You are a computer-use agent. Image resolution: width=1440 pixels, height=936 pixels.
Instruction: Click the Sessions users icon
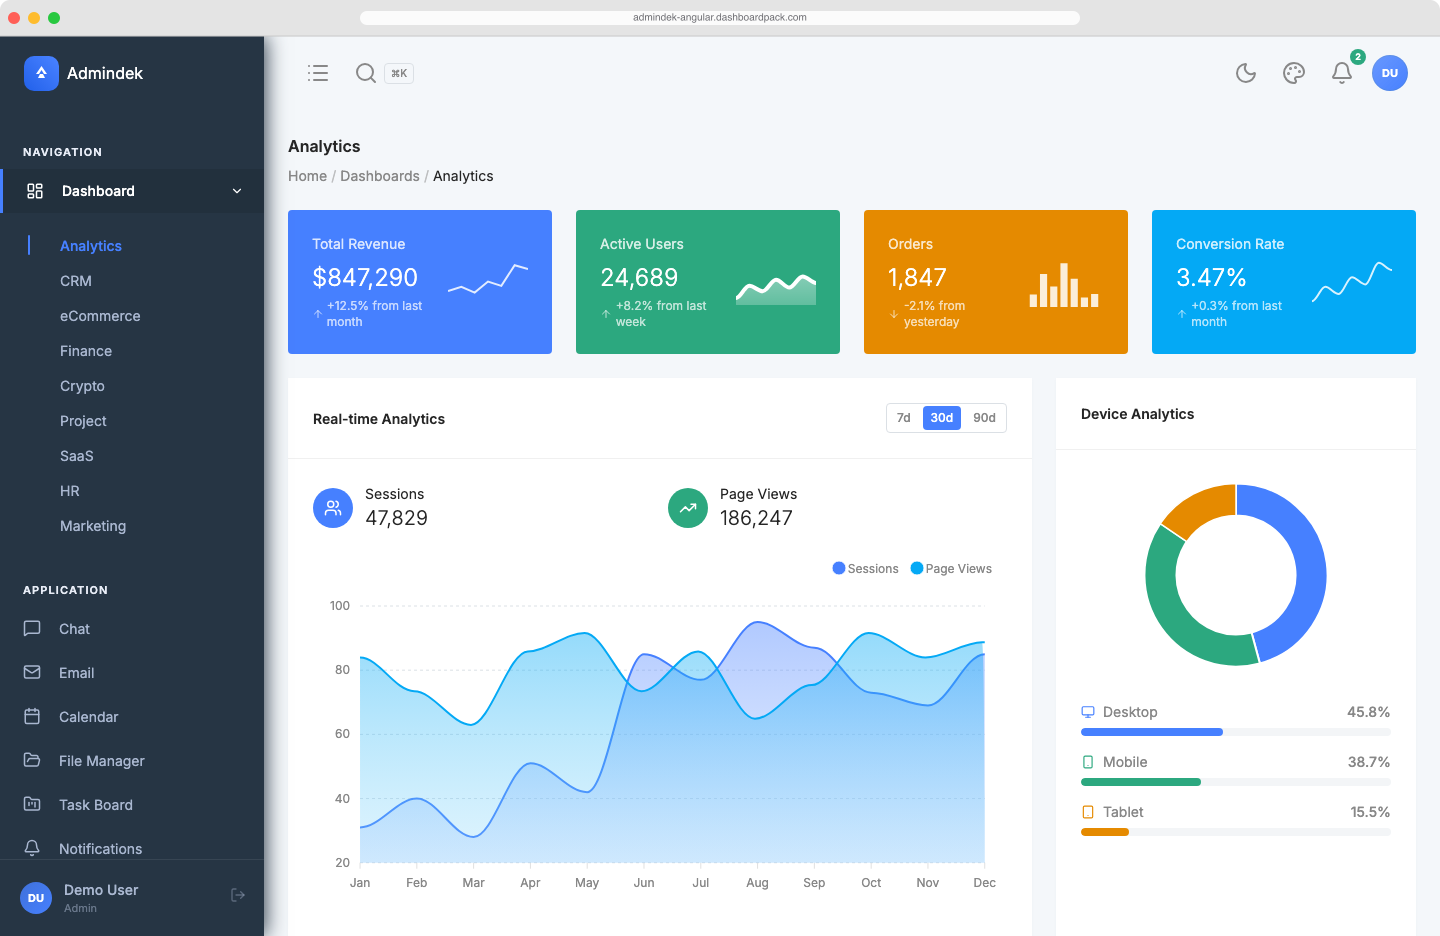coord(333,508)
